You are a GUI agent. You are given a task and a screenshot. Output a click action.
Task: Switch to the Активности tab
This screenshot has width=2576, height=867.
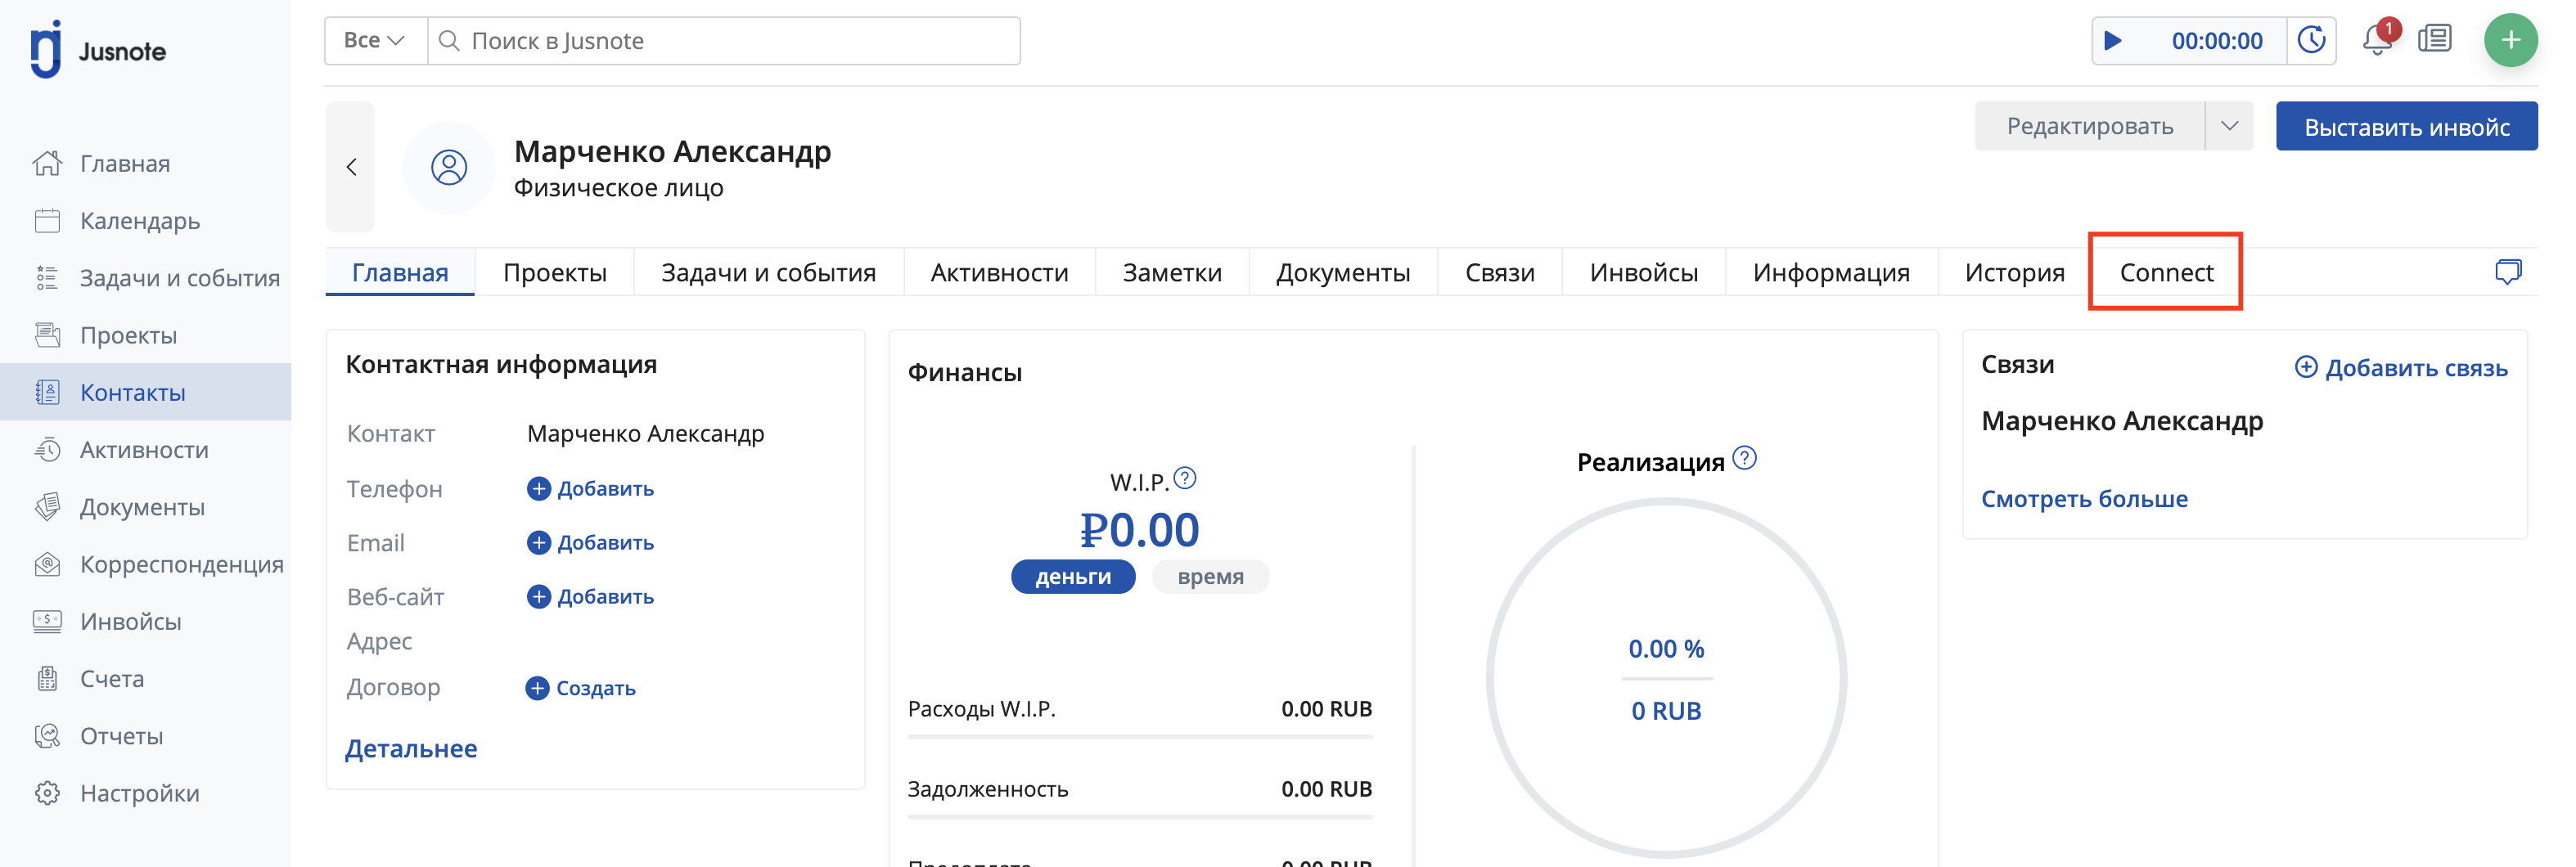pos(999,272)
